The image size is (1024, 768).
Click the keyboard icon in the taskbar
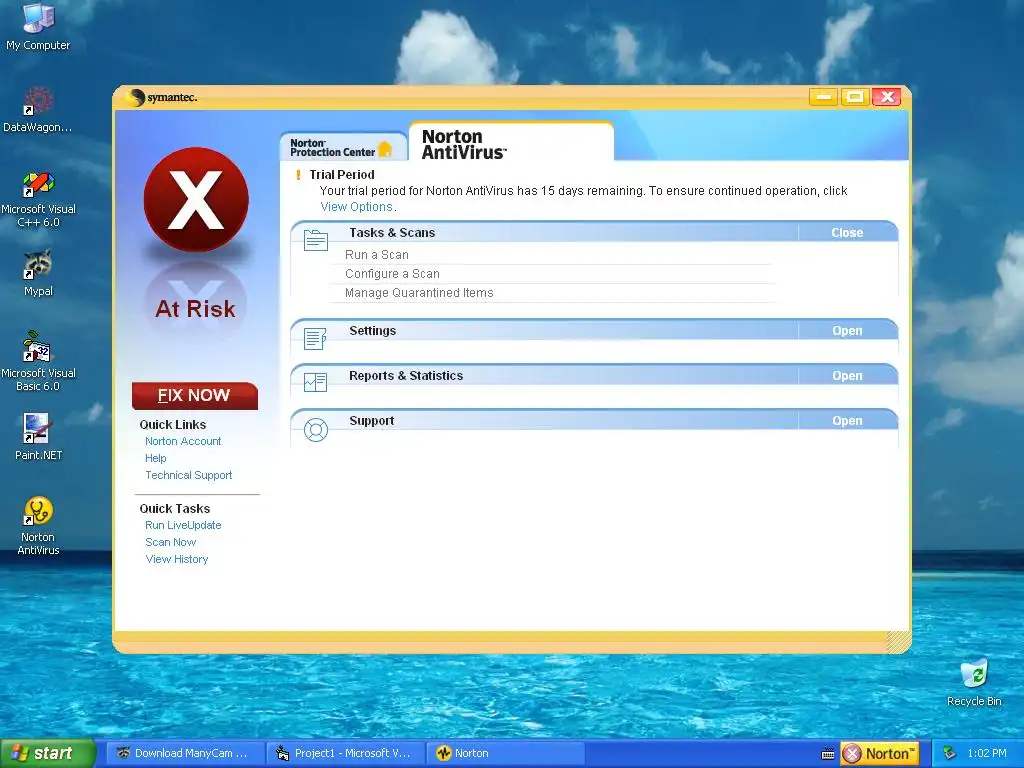coord(827,754)
